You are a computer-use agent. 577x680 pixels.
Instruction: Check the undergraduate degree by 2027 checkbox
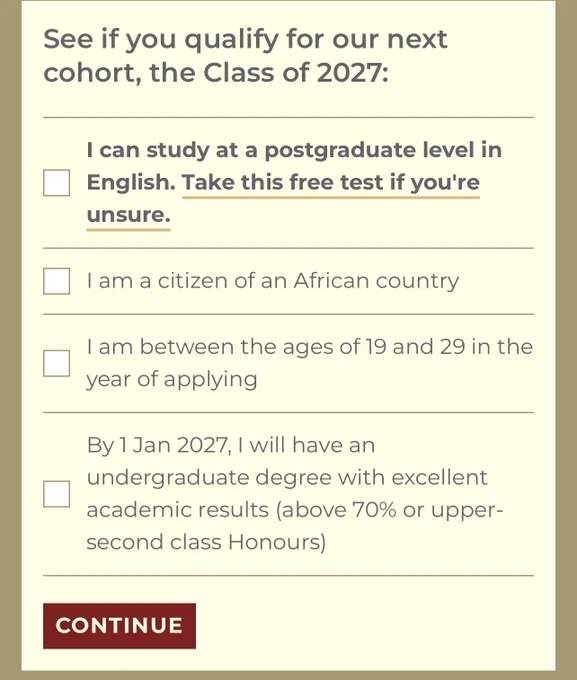click(x=56, y=494)
